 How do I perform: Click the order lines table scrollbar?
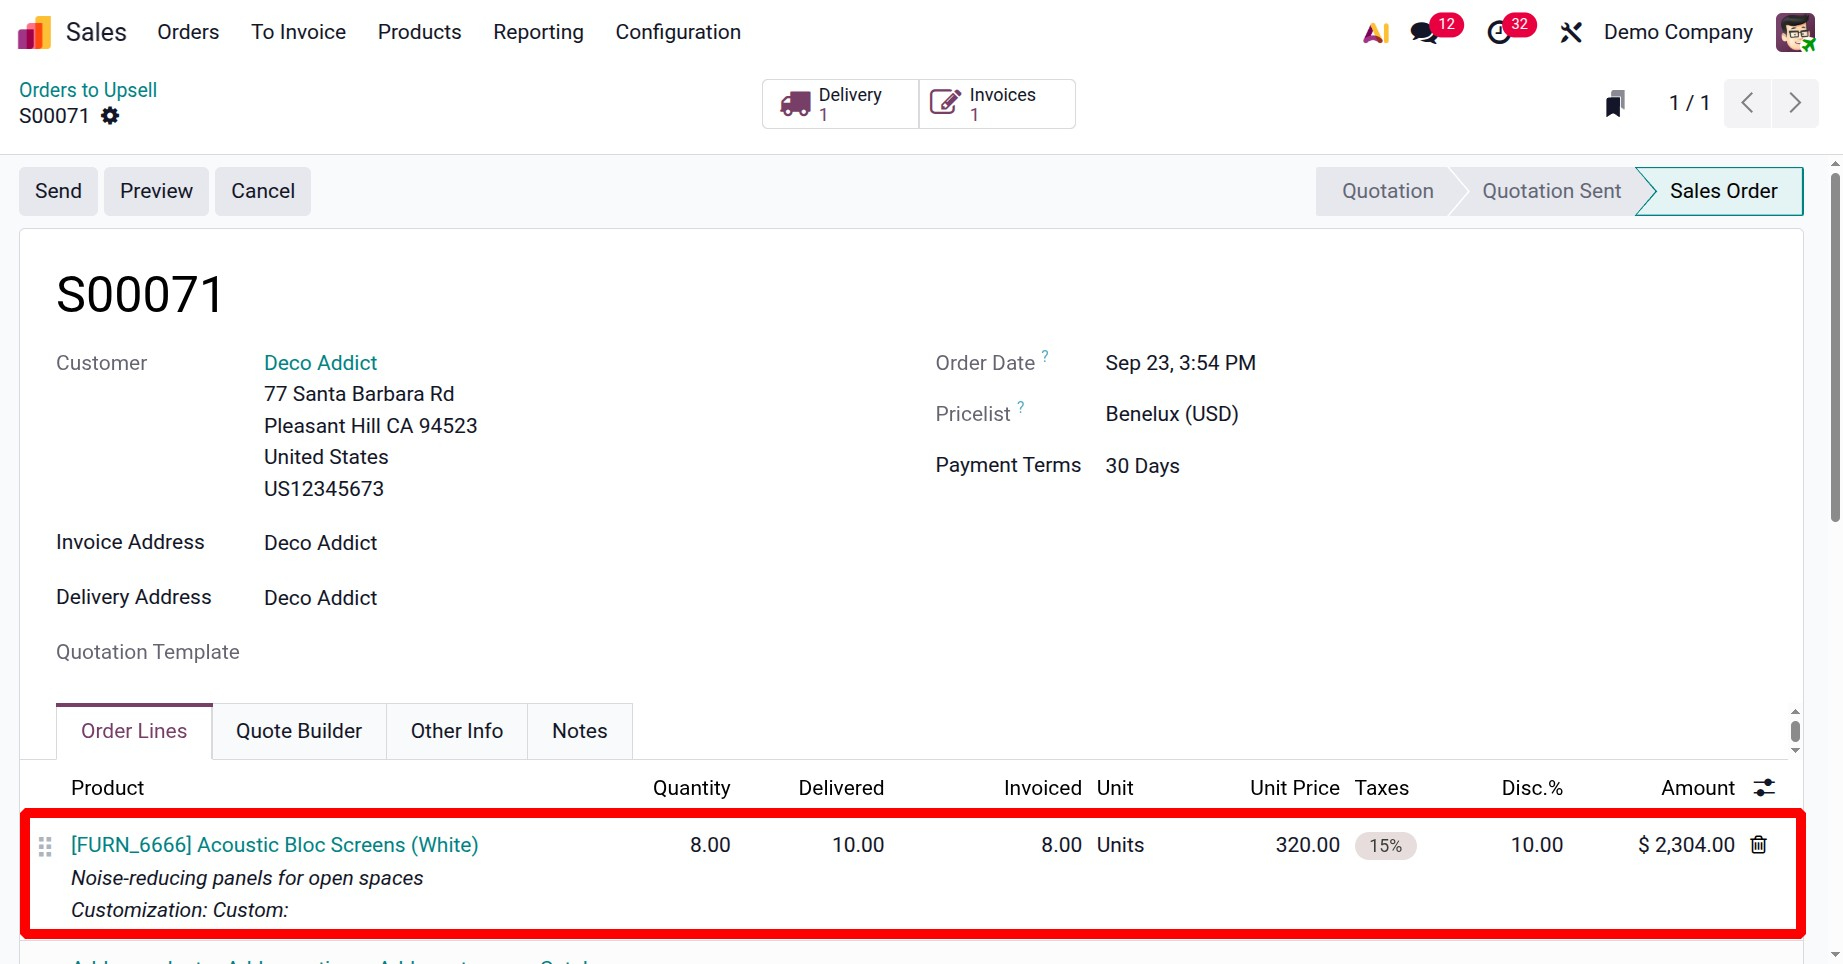click(1795, 731)
